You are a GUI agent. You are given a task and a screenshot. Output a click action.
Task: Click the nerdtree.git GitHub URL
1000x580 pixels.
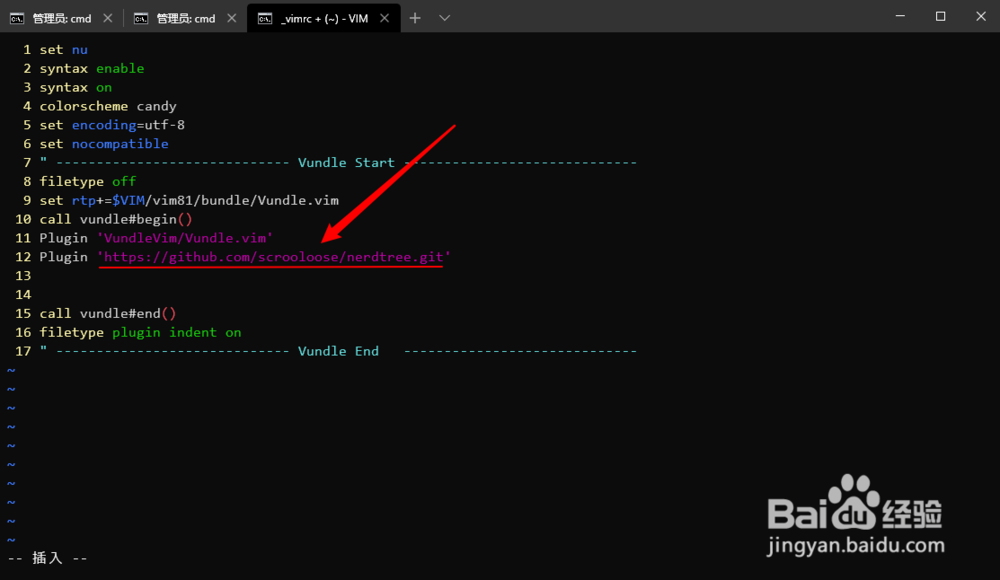pos(271,257)
